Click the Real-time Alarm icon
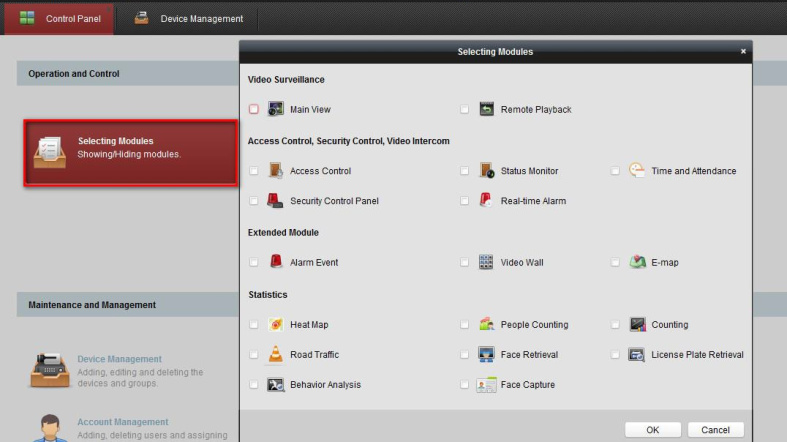 click(x=486, y=200)
